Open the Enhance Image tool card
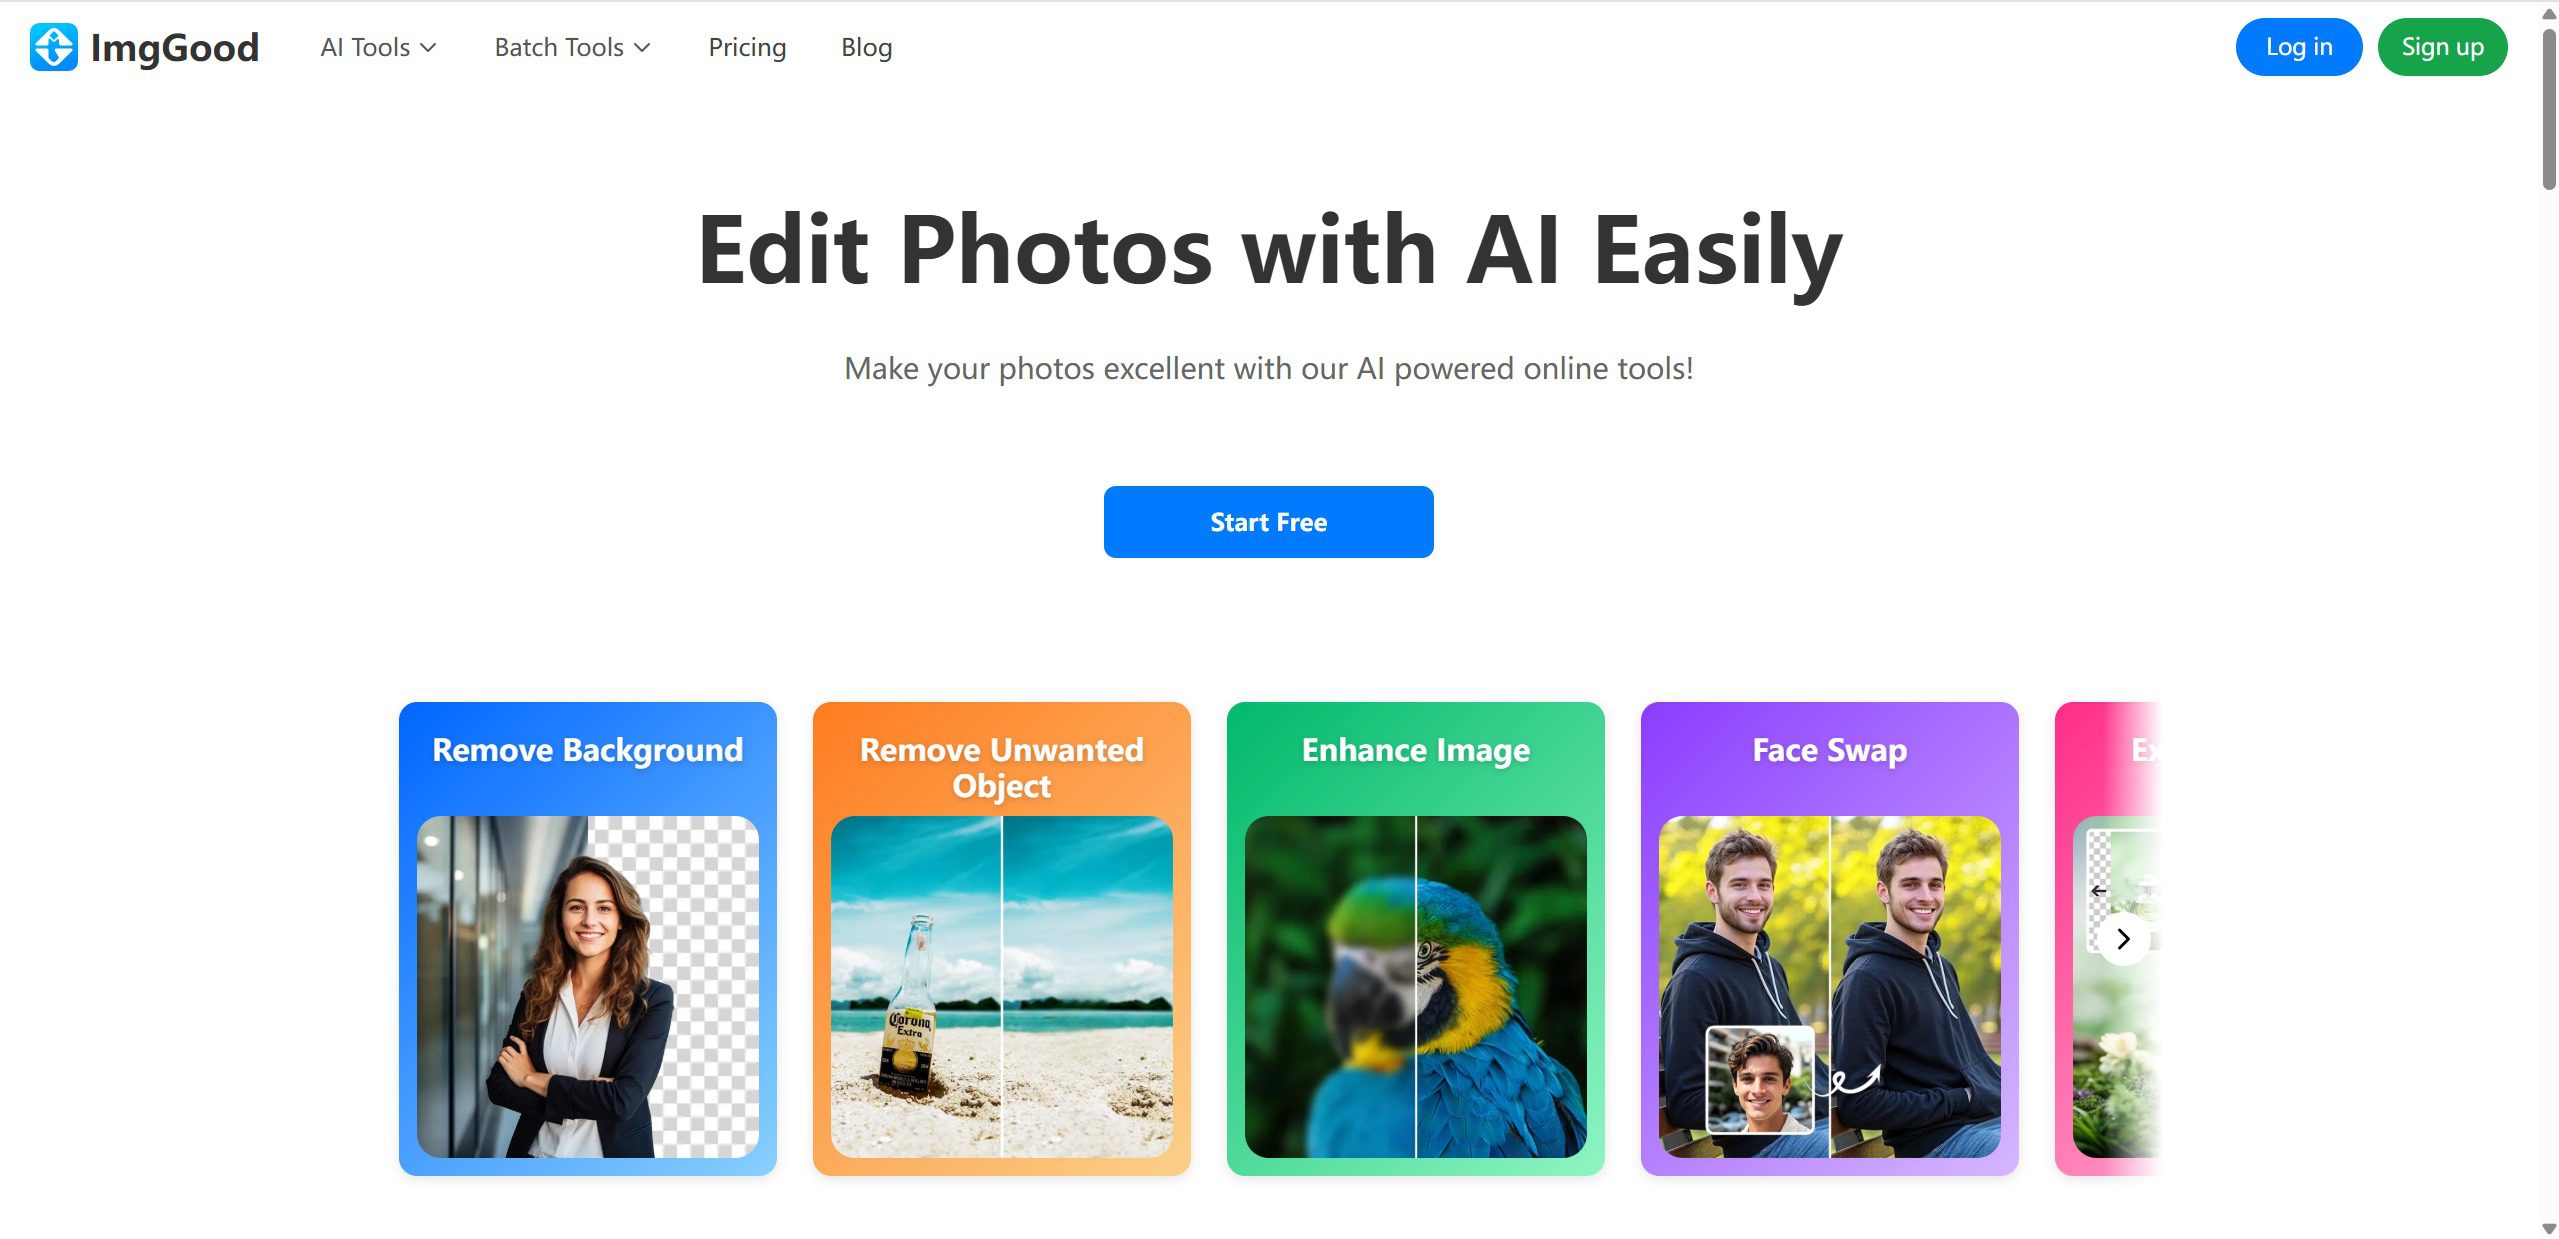Image resolution: width=2559 pixels, height=1239 pixels. (x=1416, y=938)
